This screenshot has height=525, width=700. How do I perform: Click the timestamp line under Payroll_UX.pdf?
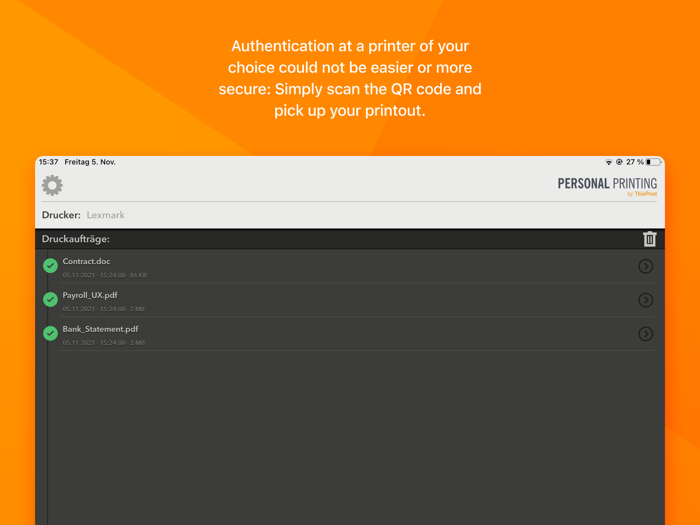click(x=104, y=309)
